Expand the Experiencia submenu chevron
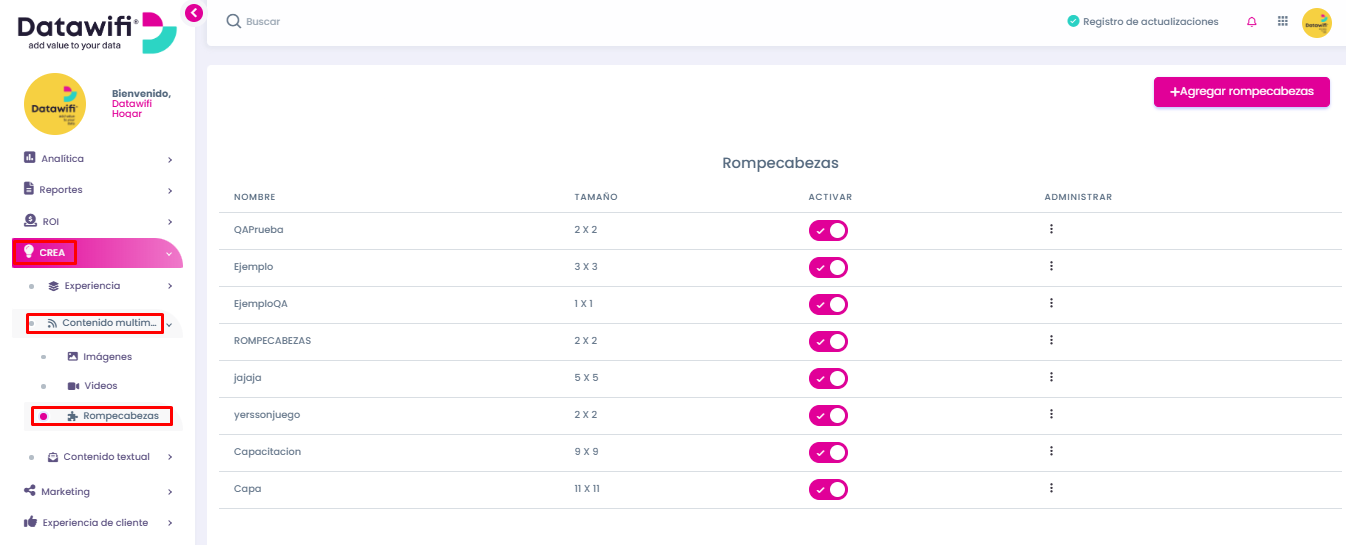Viewport: 1346px width, 545px height. click(x=170, y=286)
